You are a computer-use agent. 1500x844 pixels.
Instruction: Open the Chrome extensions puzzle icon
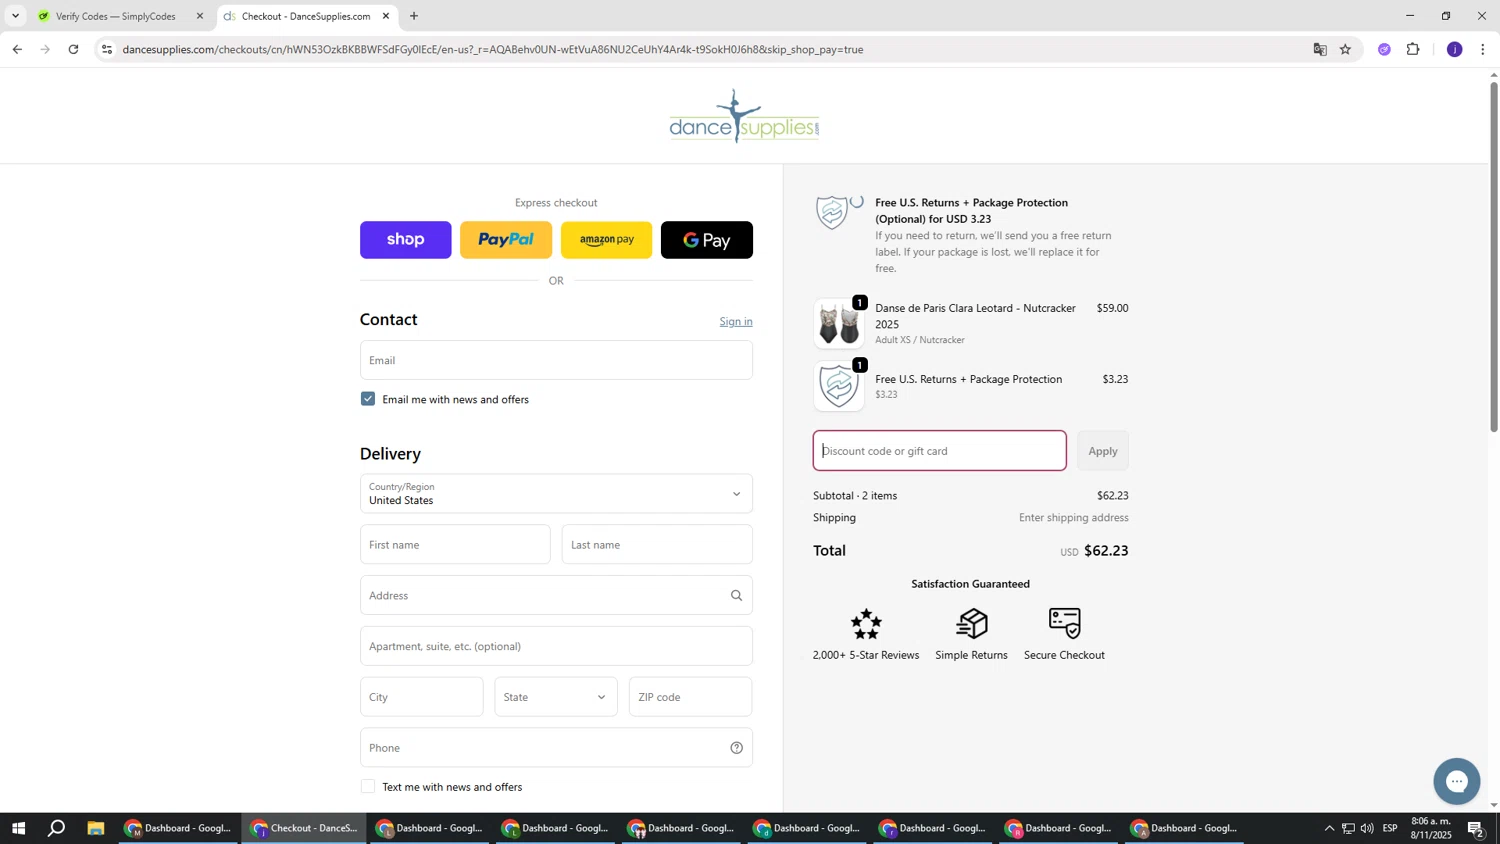(1413, 49)
